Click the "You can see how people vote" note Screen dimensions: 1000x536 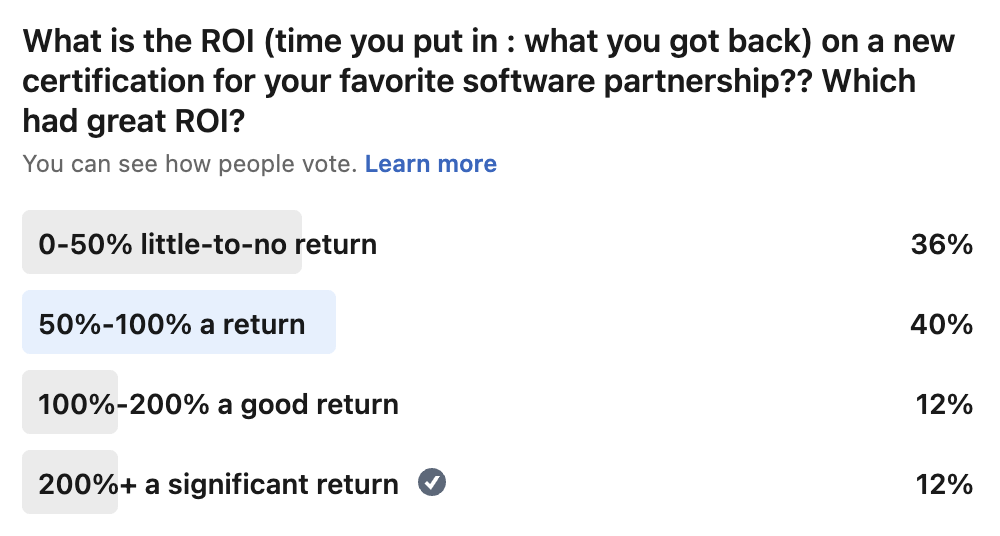click(x=189, y=164)
